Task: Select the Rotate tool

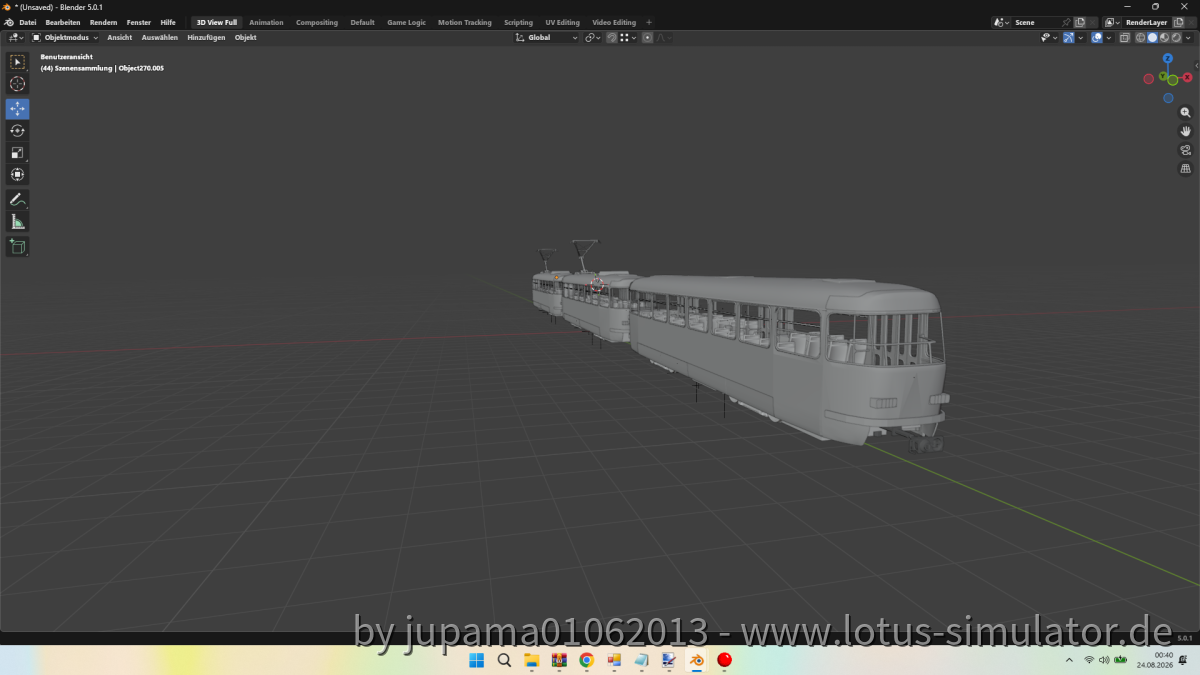Action: point(18,131)
